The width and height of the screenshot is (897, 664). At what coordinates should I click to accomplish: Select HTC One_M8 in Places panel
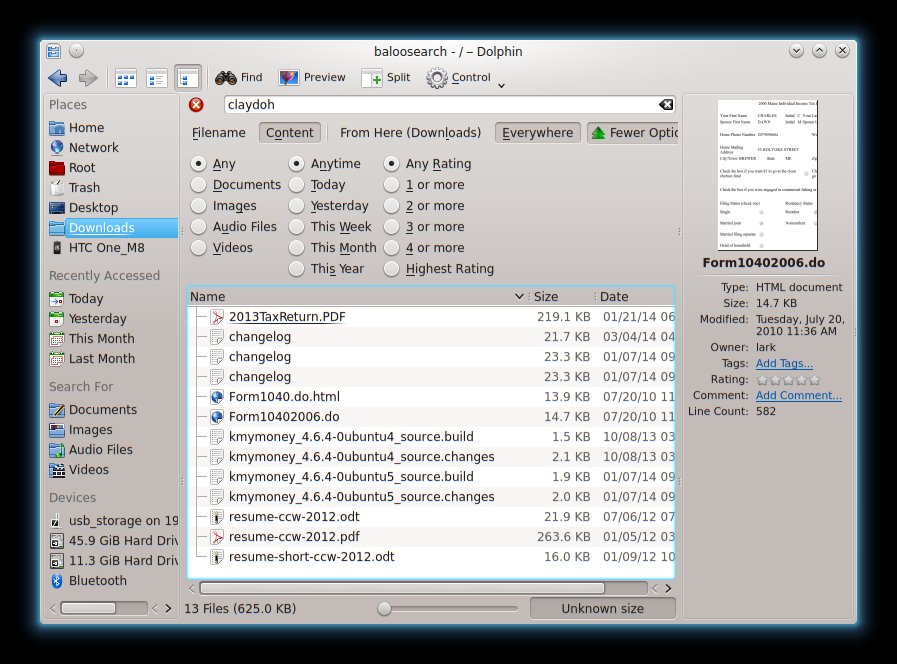[x=107, y=247]
